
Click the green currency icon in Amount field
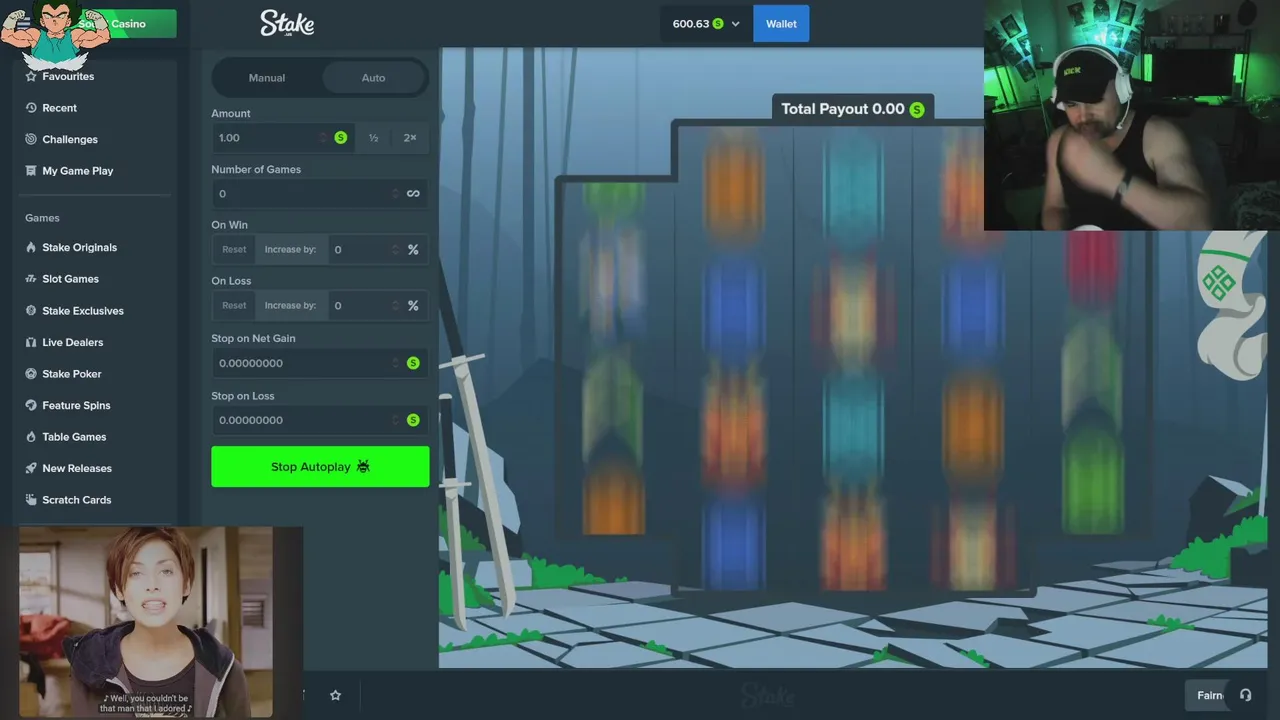click(x=341, y=138)
